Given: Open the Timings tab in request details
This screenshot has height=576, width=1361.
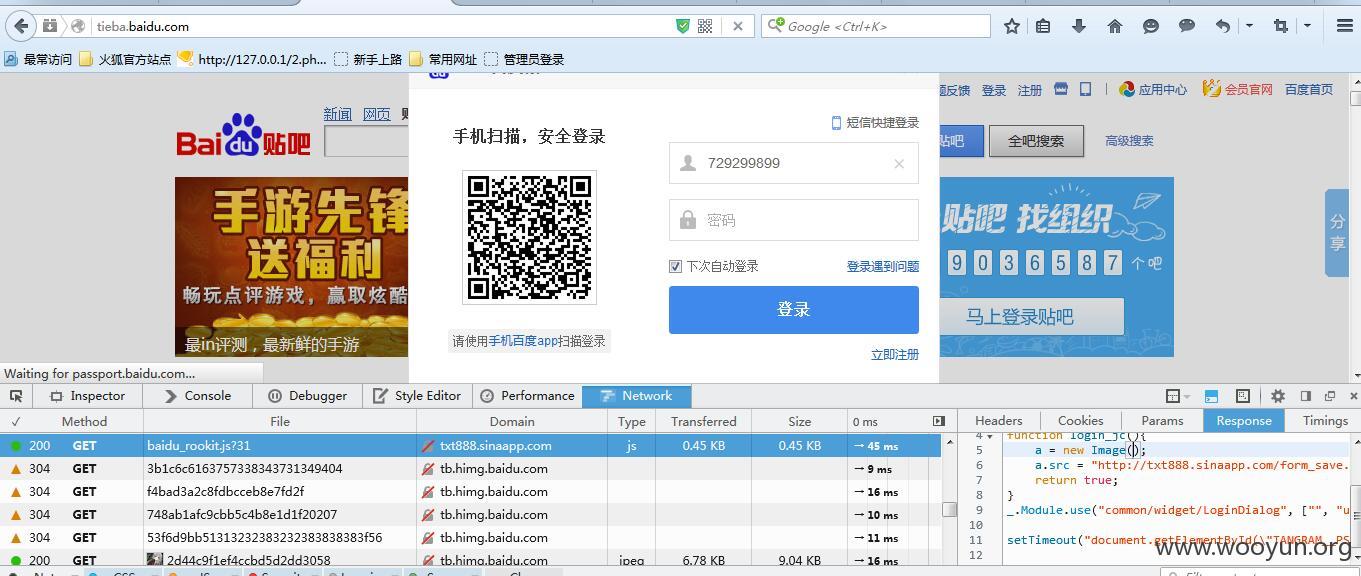Looking at the screenshot, I should point(1325,421).
